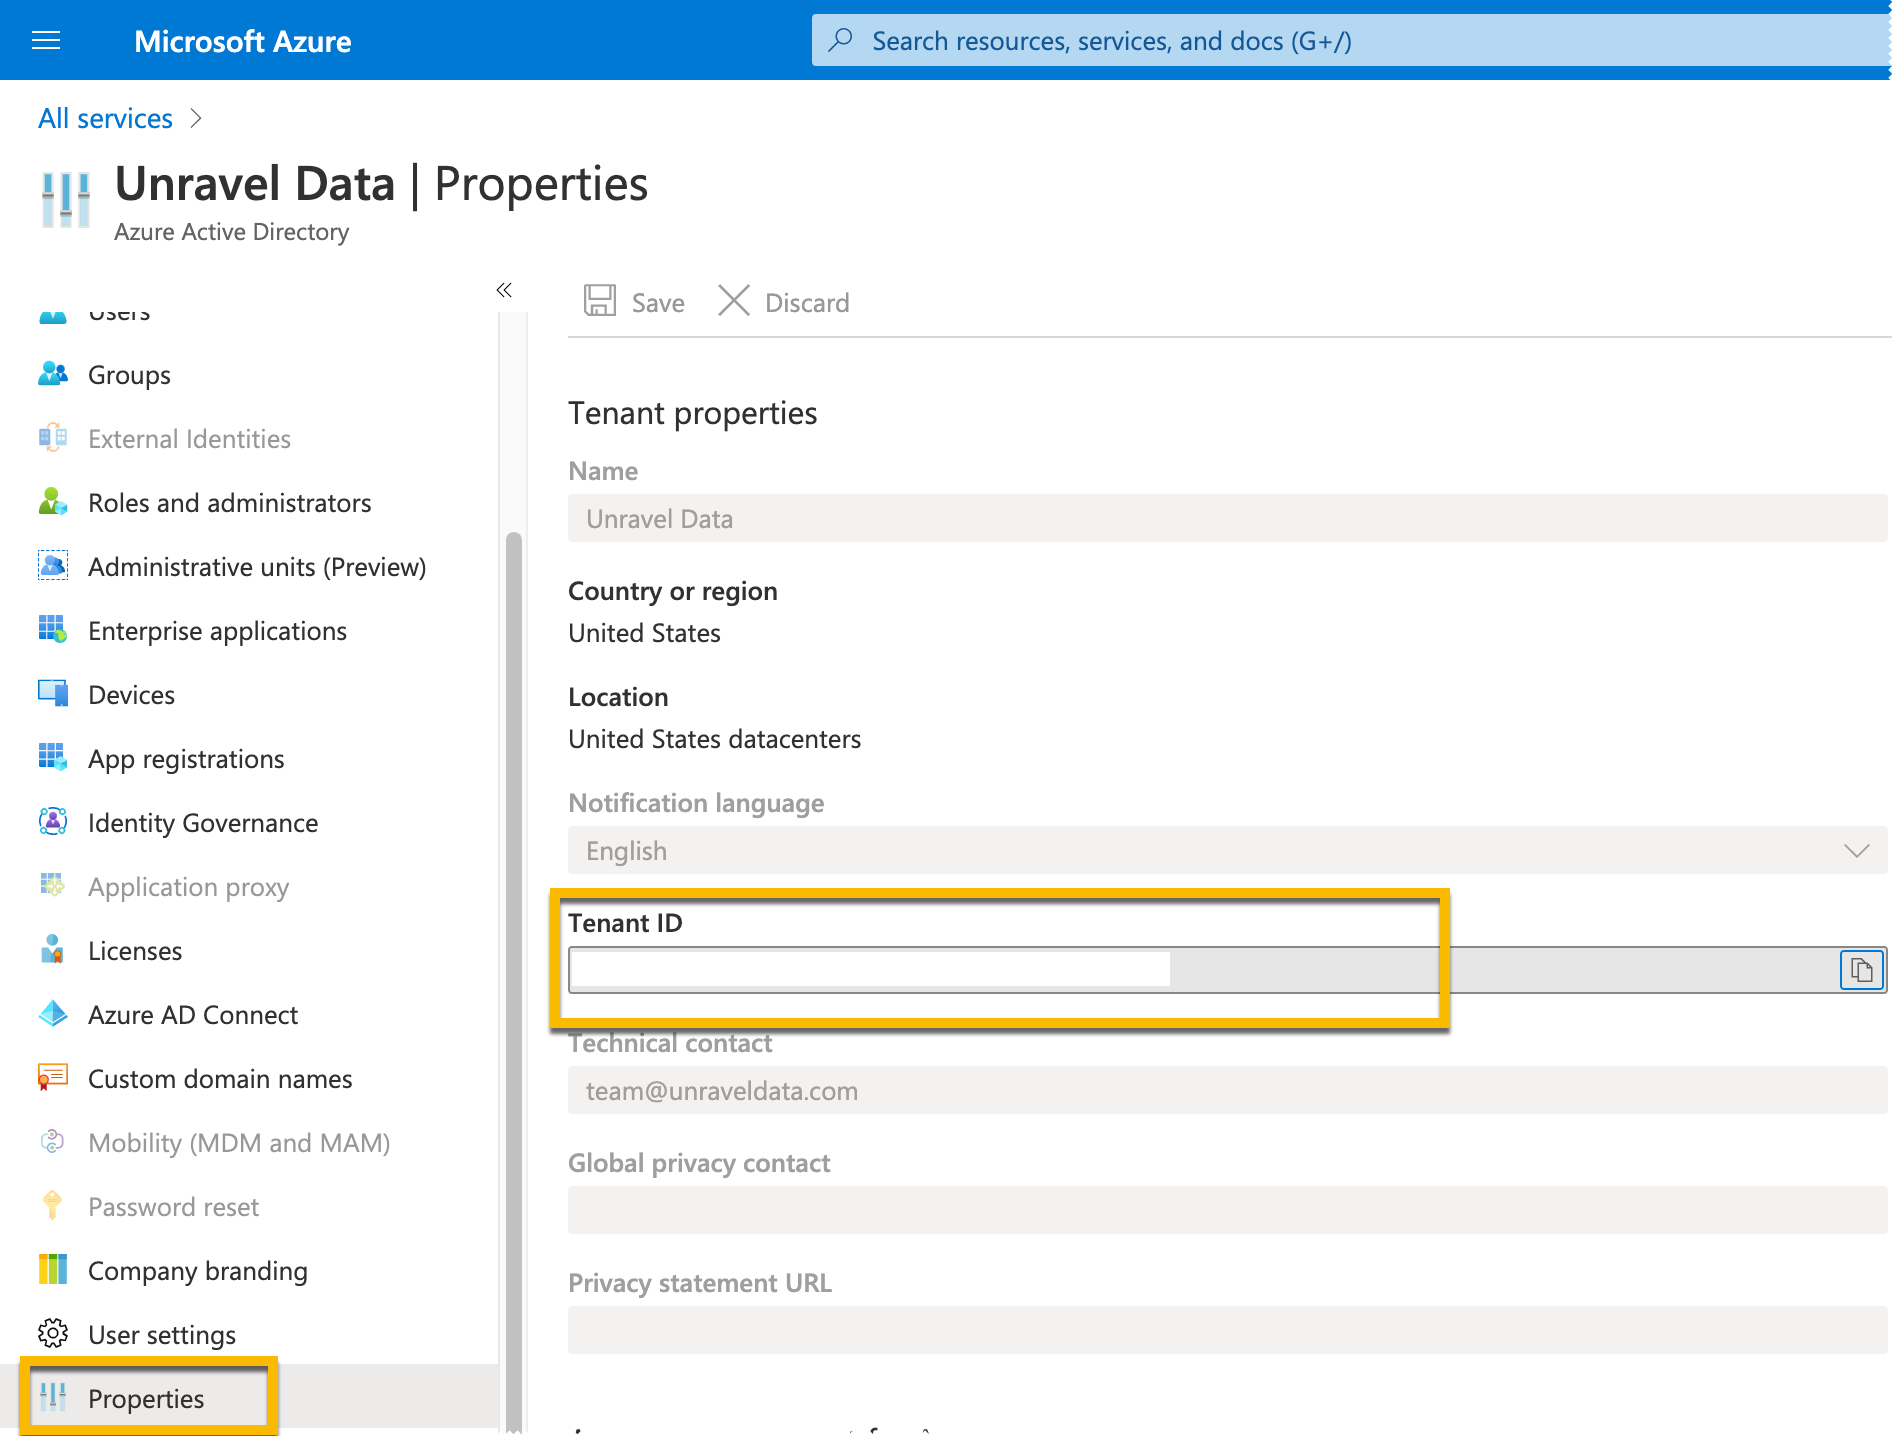Click Unravel Data directory header icon

(66, 199)
